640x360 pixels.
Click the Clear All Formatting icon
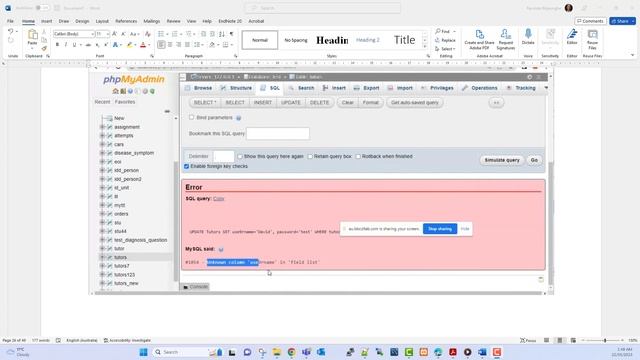point(148,34)
